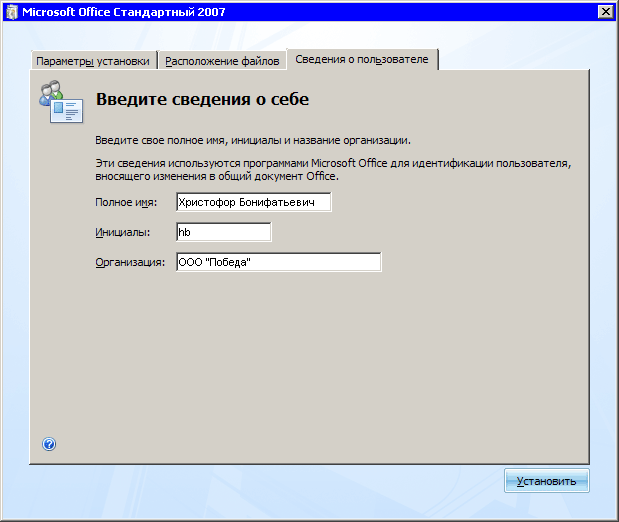
Task: Click the word "Победа" in the organization field
Action: (227, 262)
